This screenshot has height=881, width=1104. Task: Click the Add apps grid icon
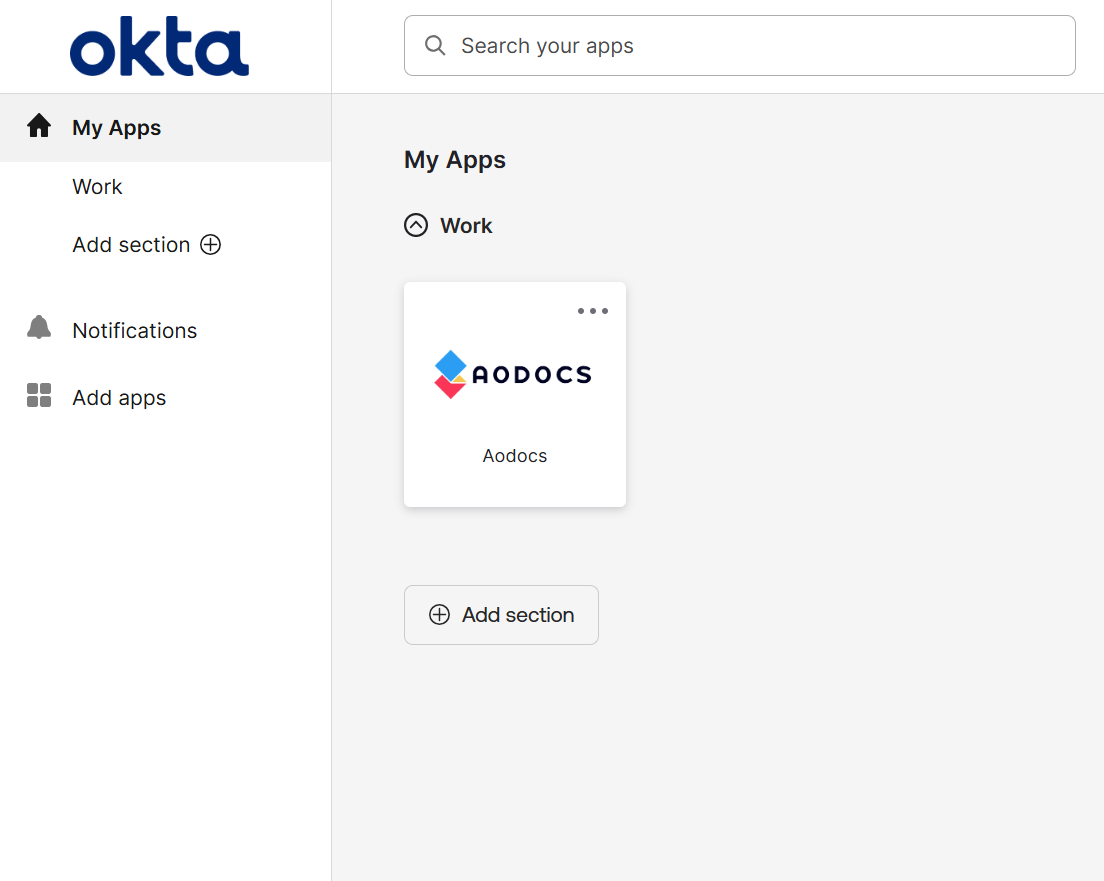39,395
